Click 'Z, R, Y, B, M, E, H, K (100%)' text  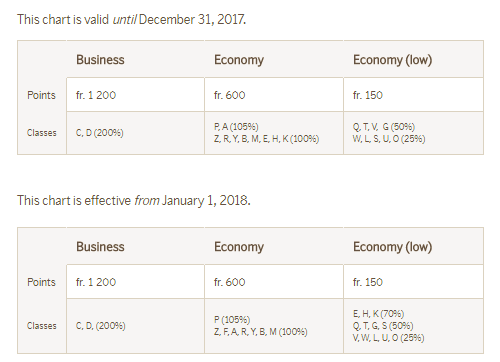pyautogui.click(x=266, y=139)
